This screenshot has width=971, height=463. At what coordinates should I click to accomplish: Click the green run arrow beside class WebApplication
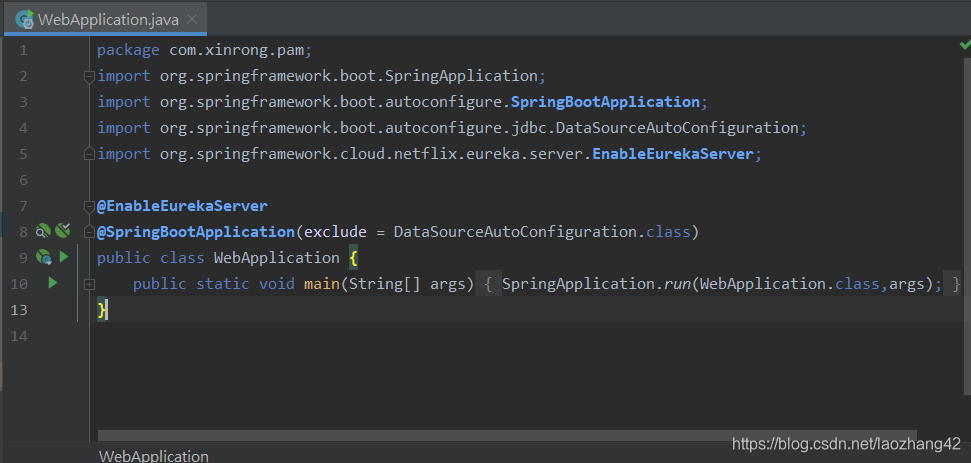pyautogui.click(x=62, y=257)
